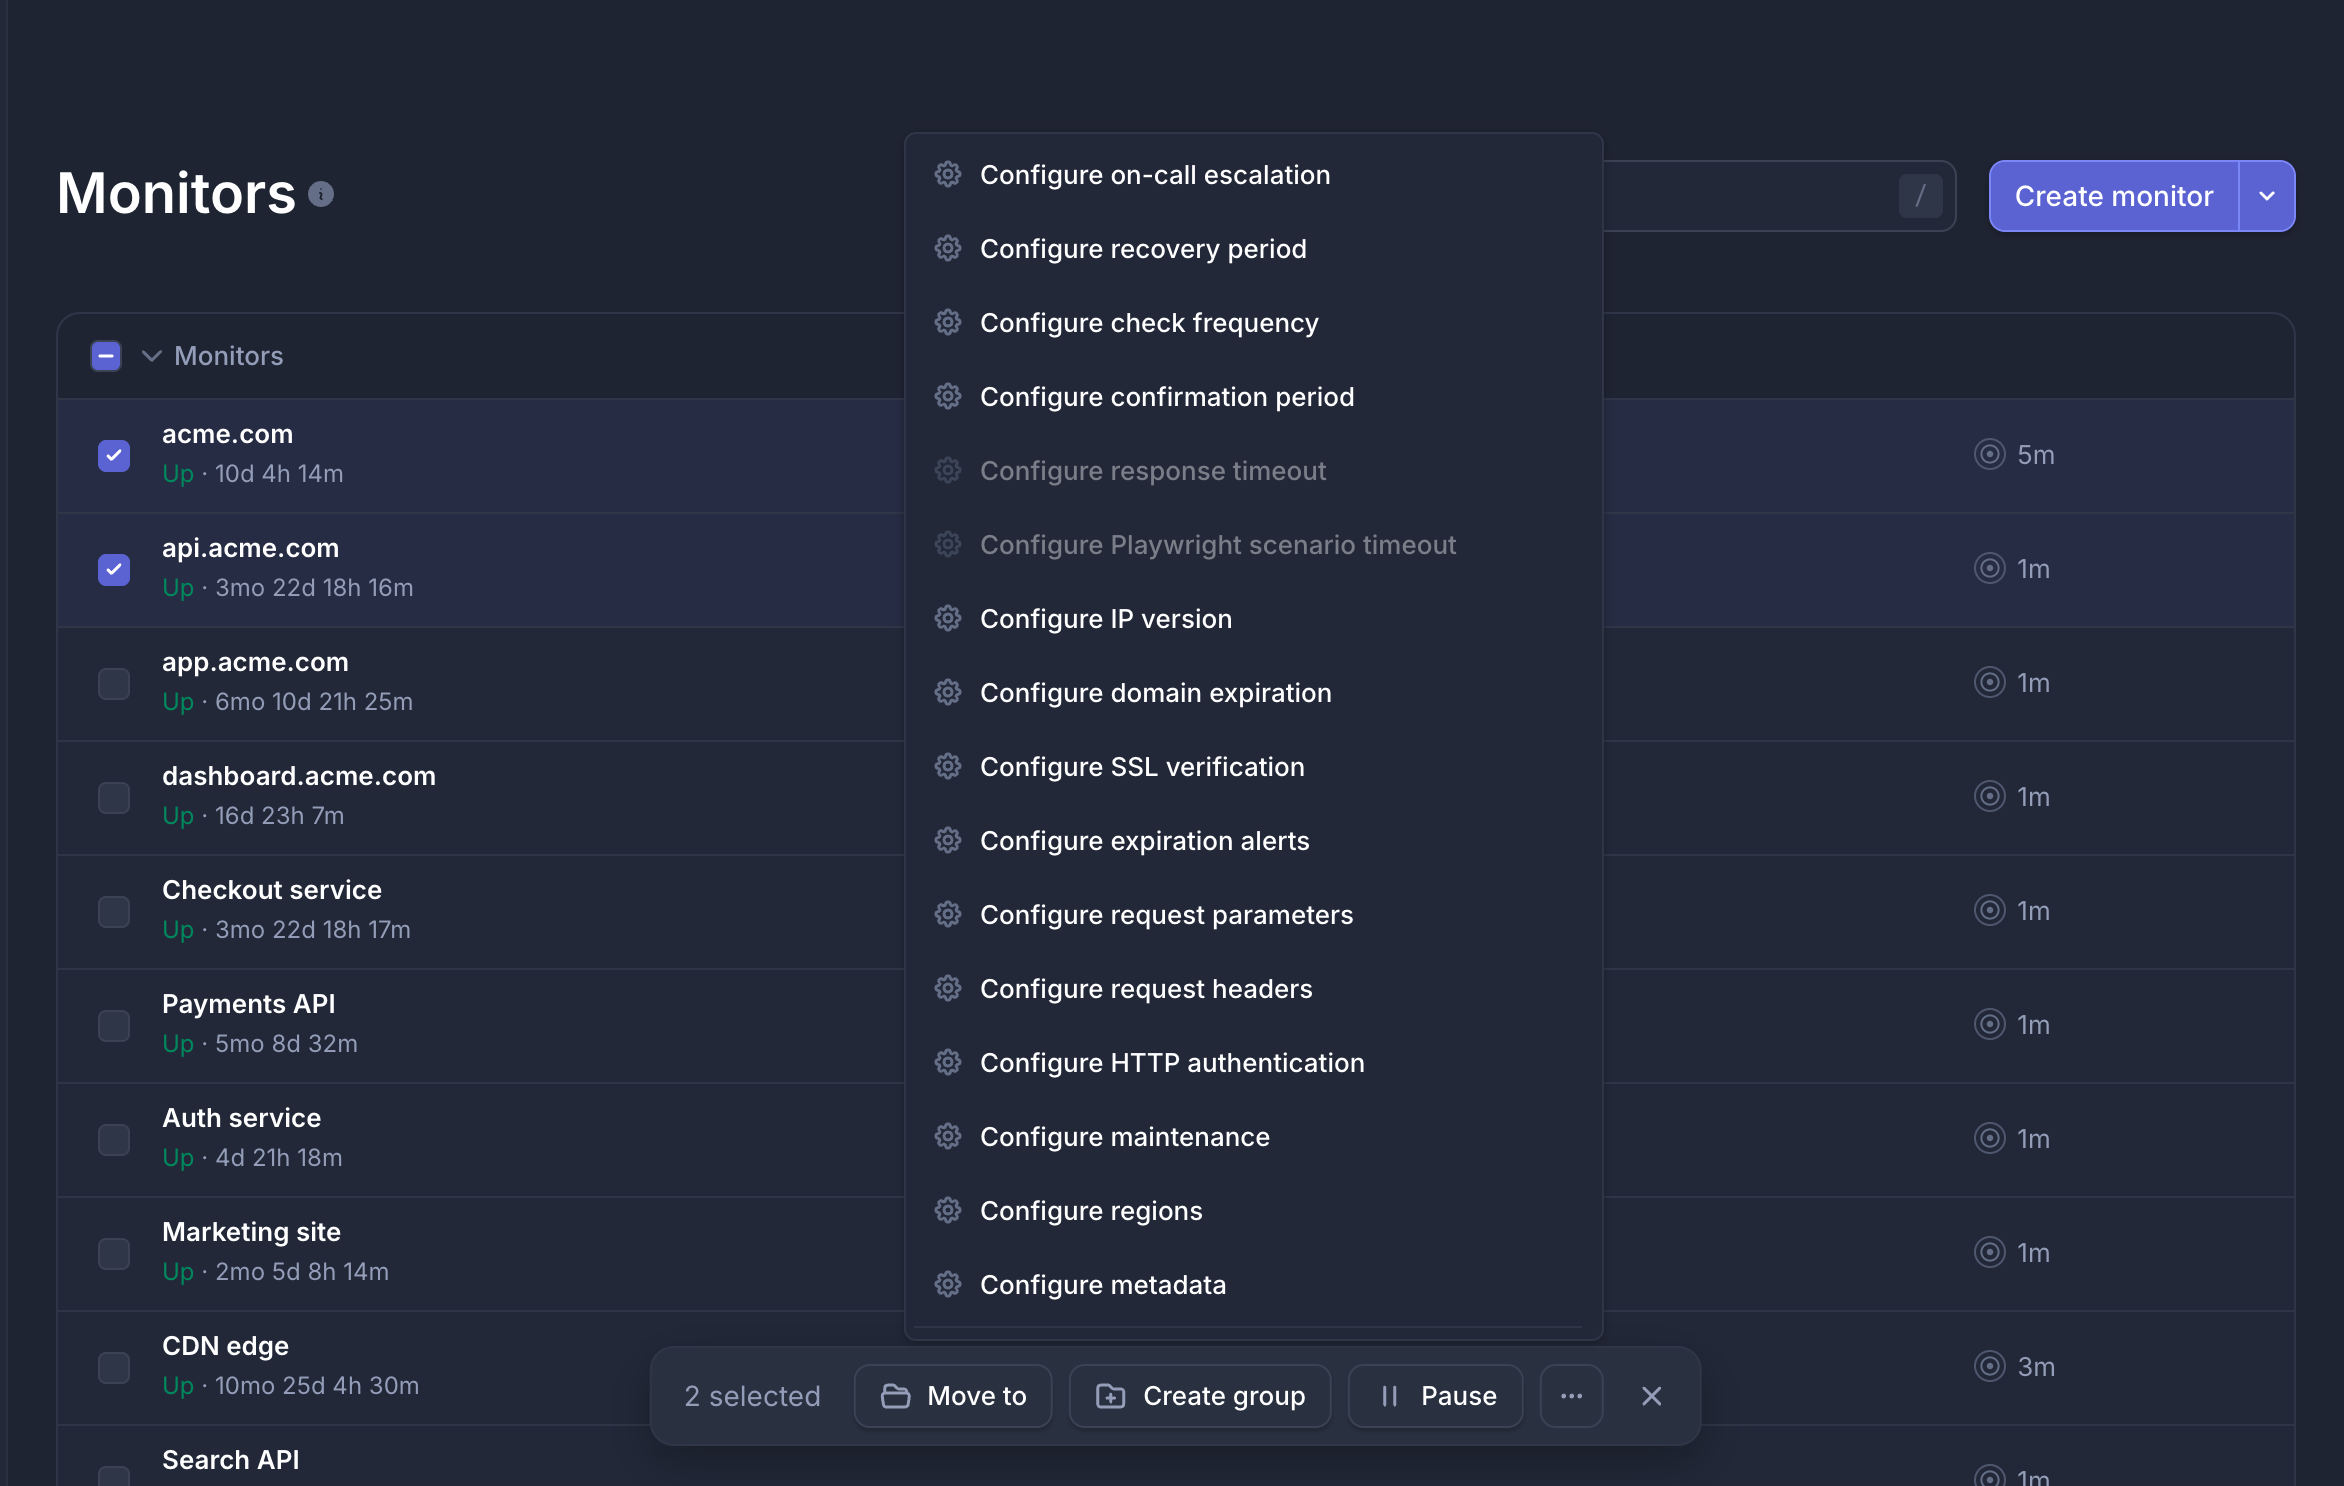Viewport: 2344px width, 1486px height.
Task: Click the frequency icon on Marketing site row
Action: [1990, 1253]
